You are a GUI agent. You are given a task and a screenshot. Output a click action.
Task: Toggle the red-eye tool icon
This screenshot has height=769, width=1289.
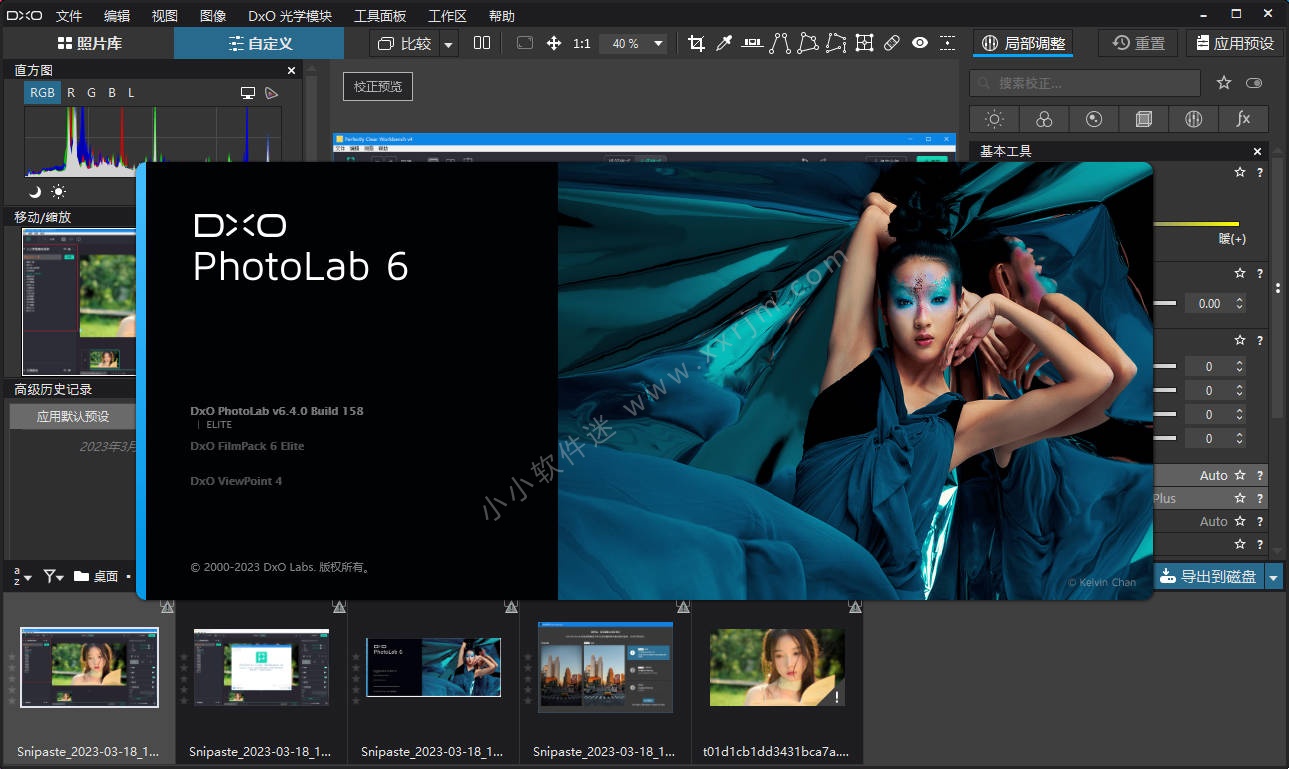(920, 43)
